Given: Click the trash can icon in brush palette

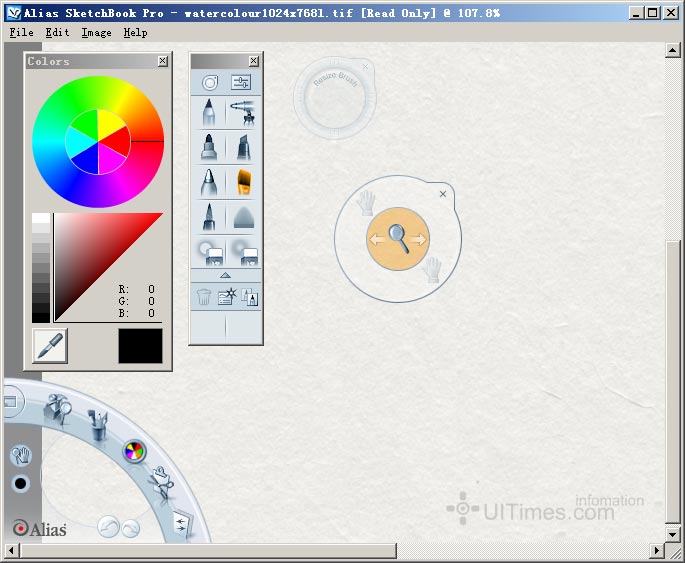Looking at the screenshot, I should coord(204,297).
